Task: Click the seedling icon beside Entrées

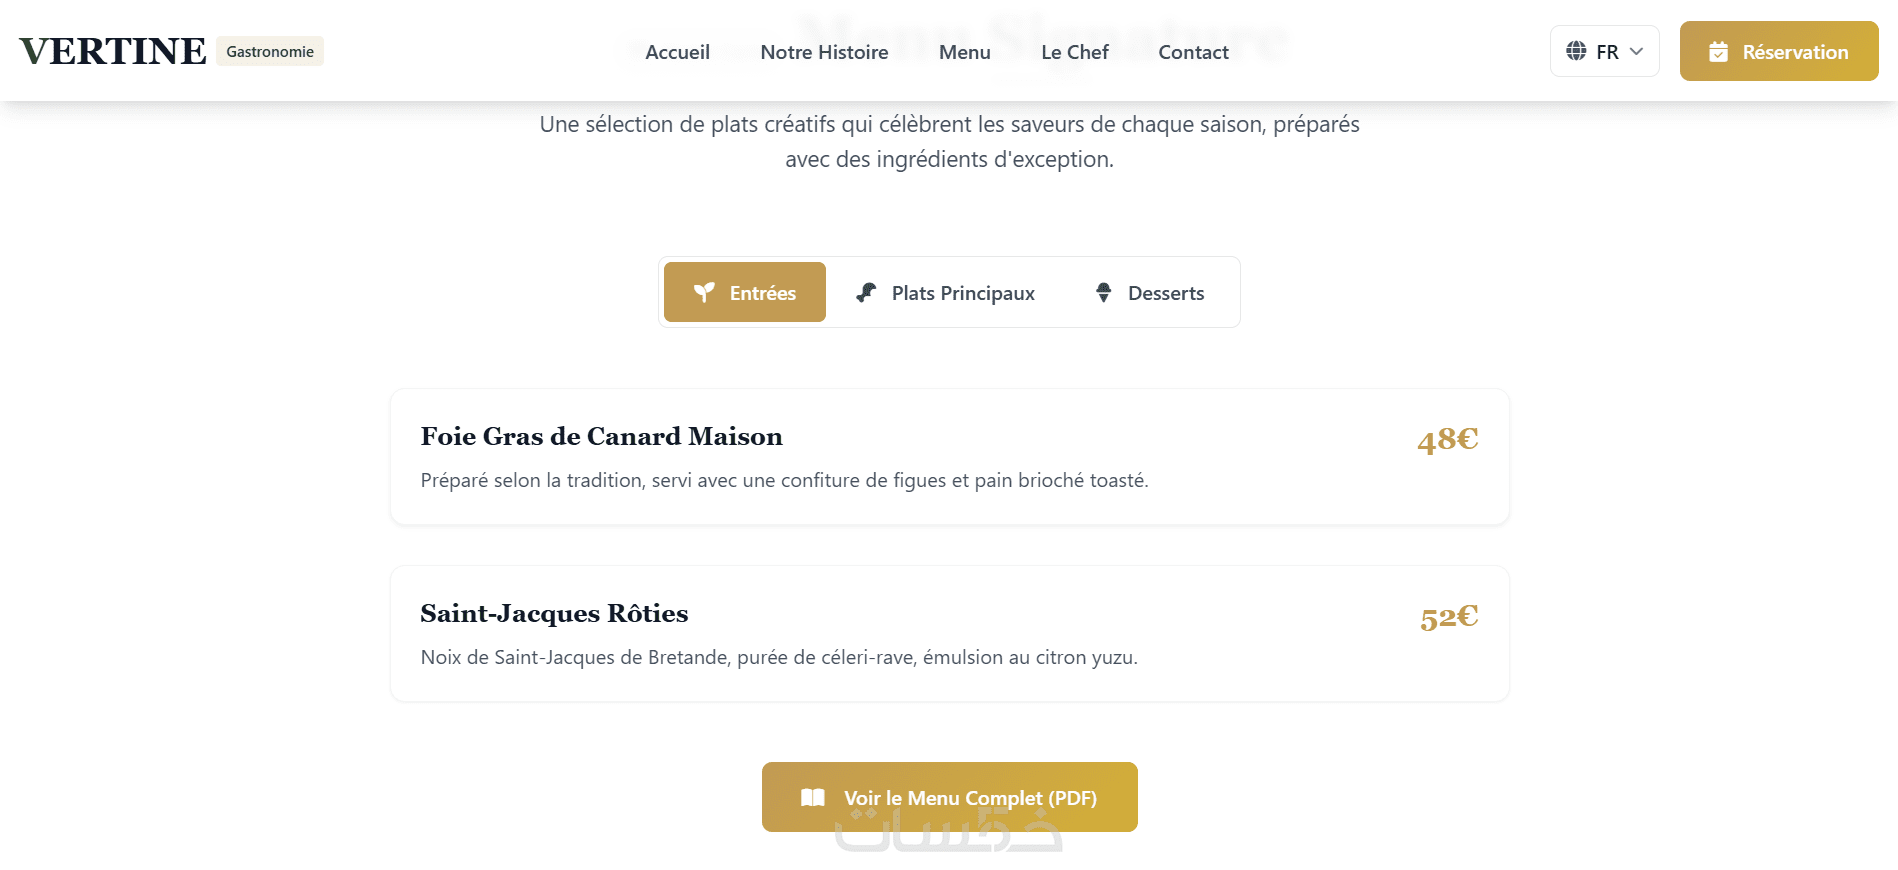Action: 704,292
